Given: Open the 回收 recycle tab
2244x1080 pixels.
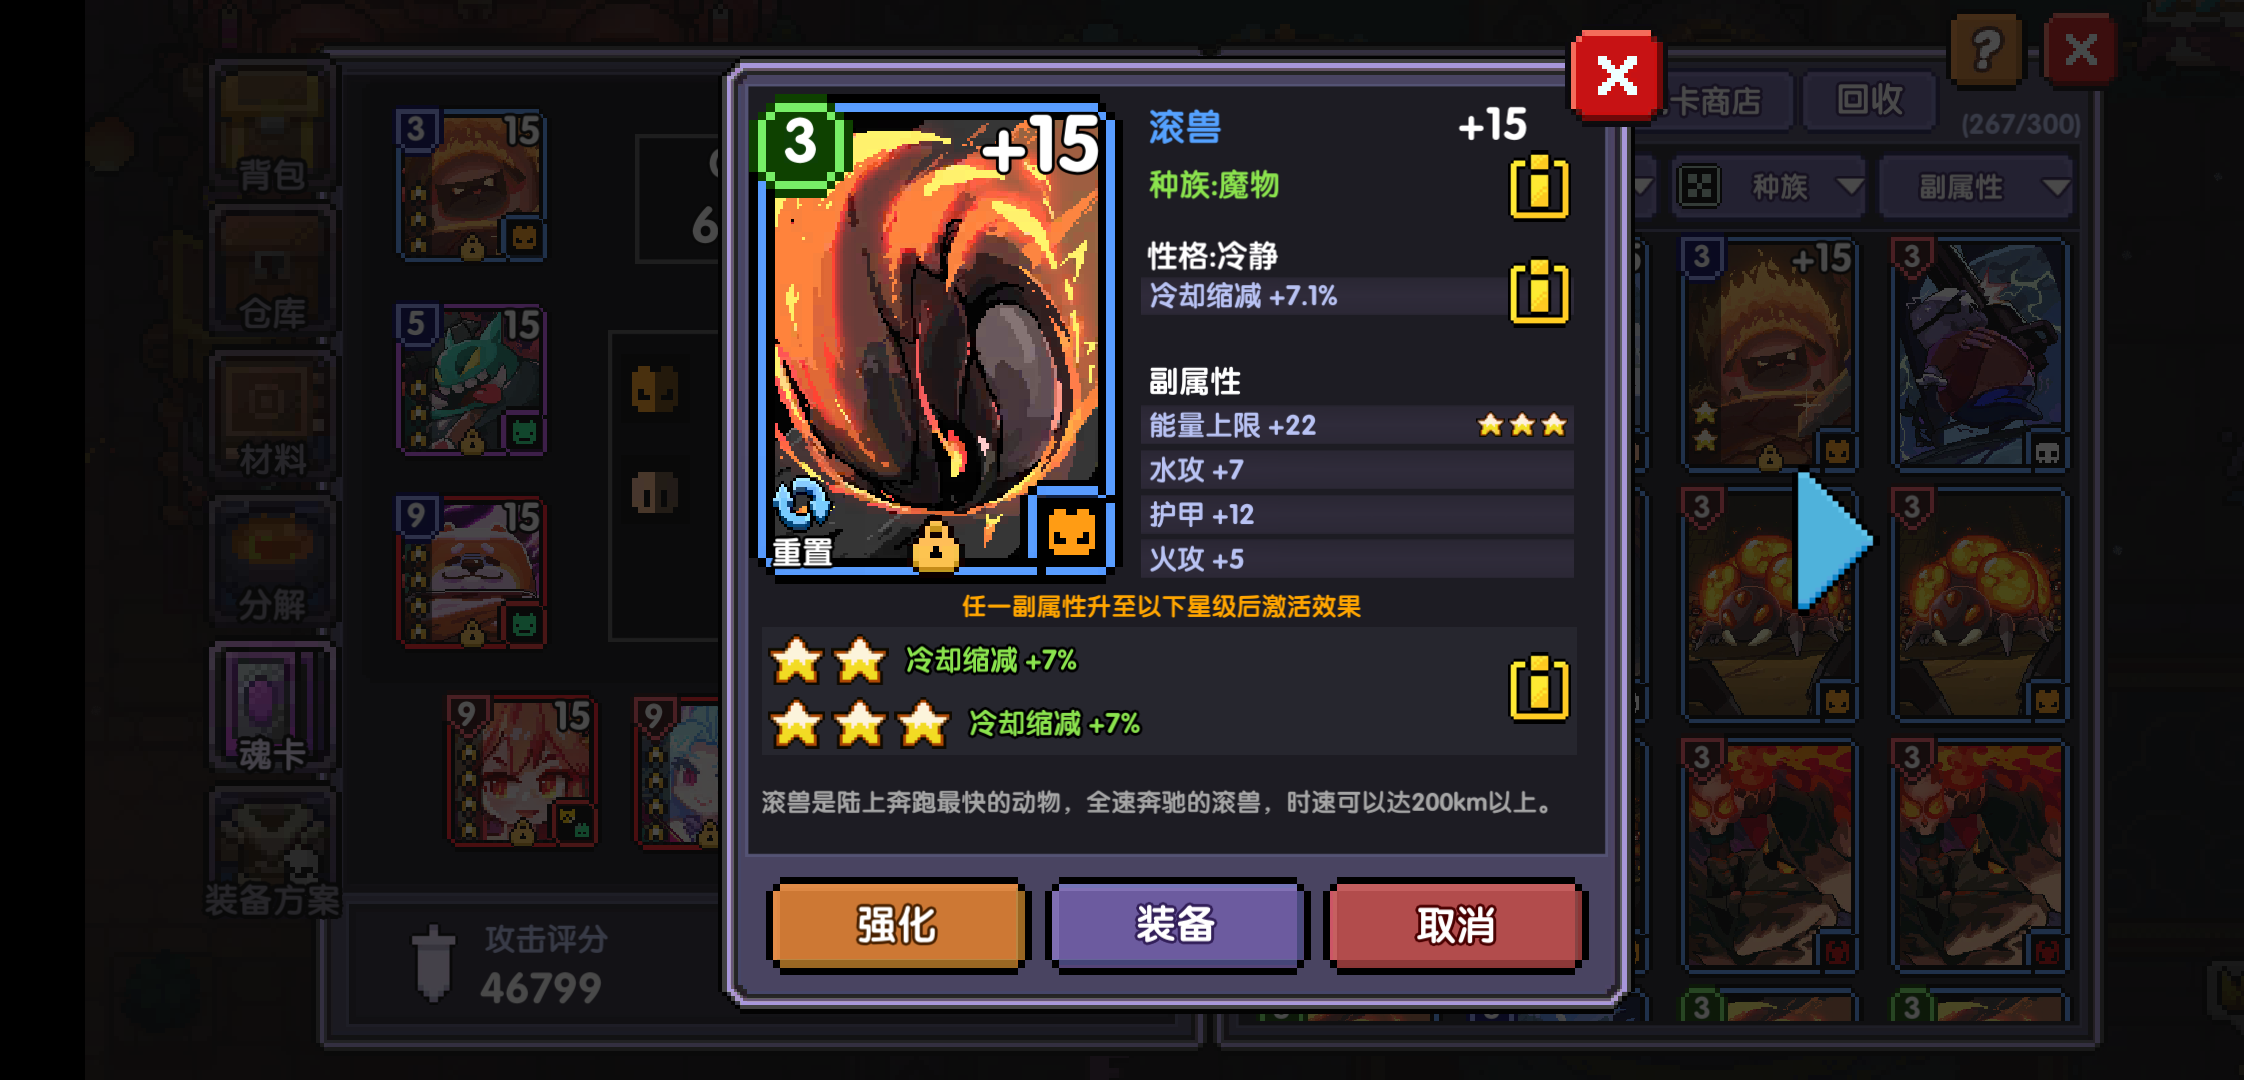Looking at the screenshot, I should coord(1869,100).
